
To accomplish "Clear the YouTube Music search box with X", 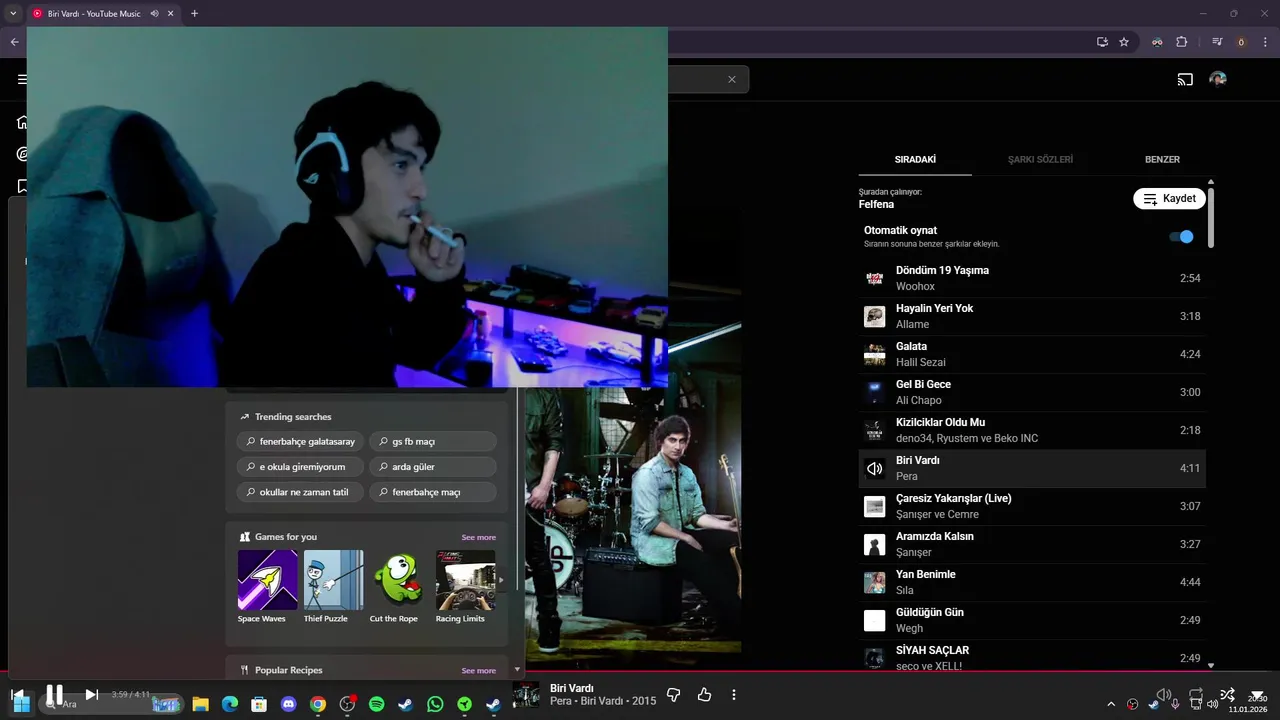I will click(731, 79).
